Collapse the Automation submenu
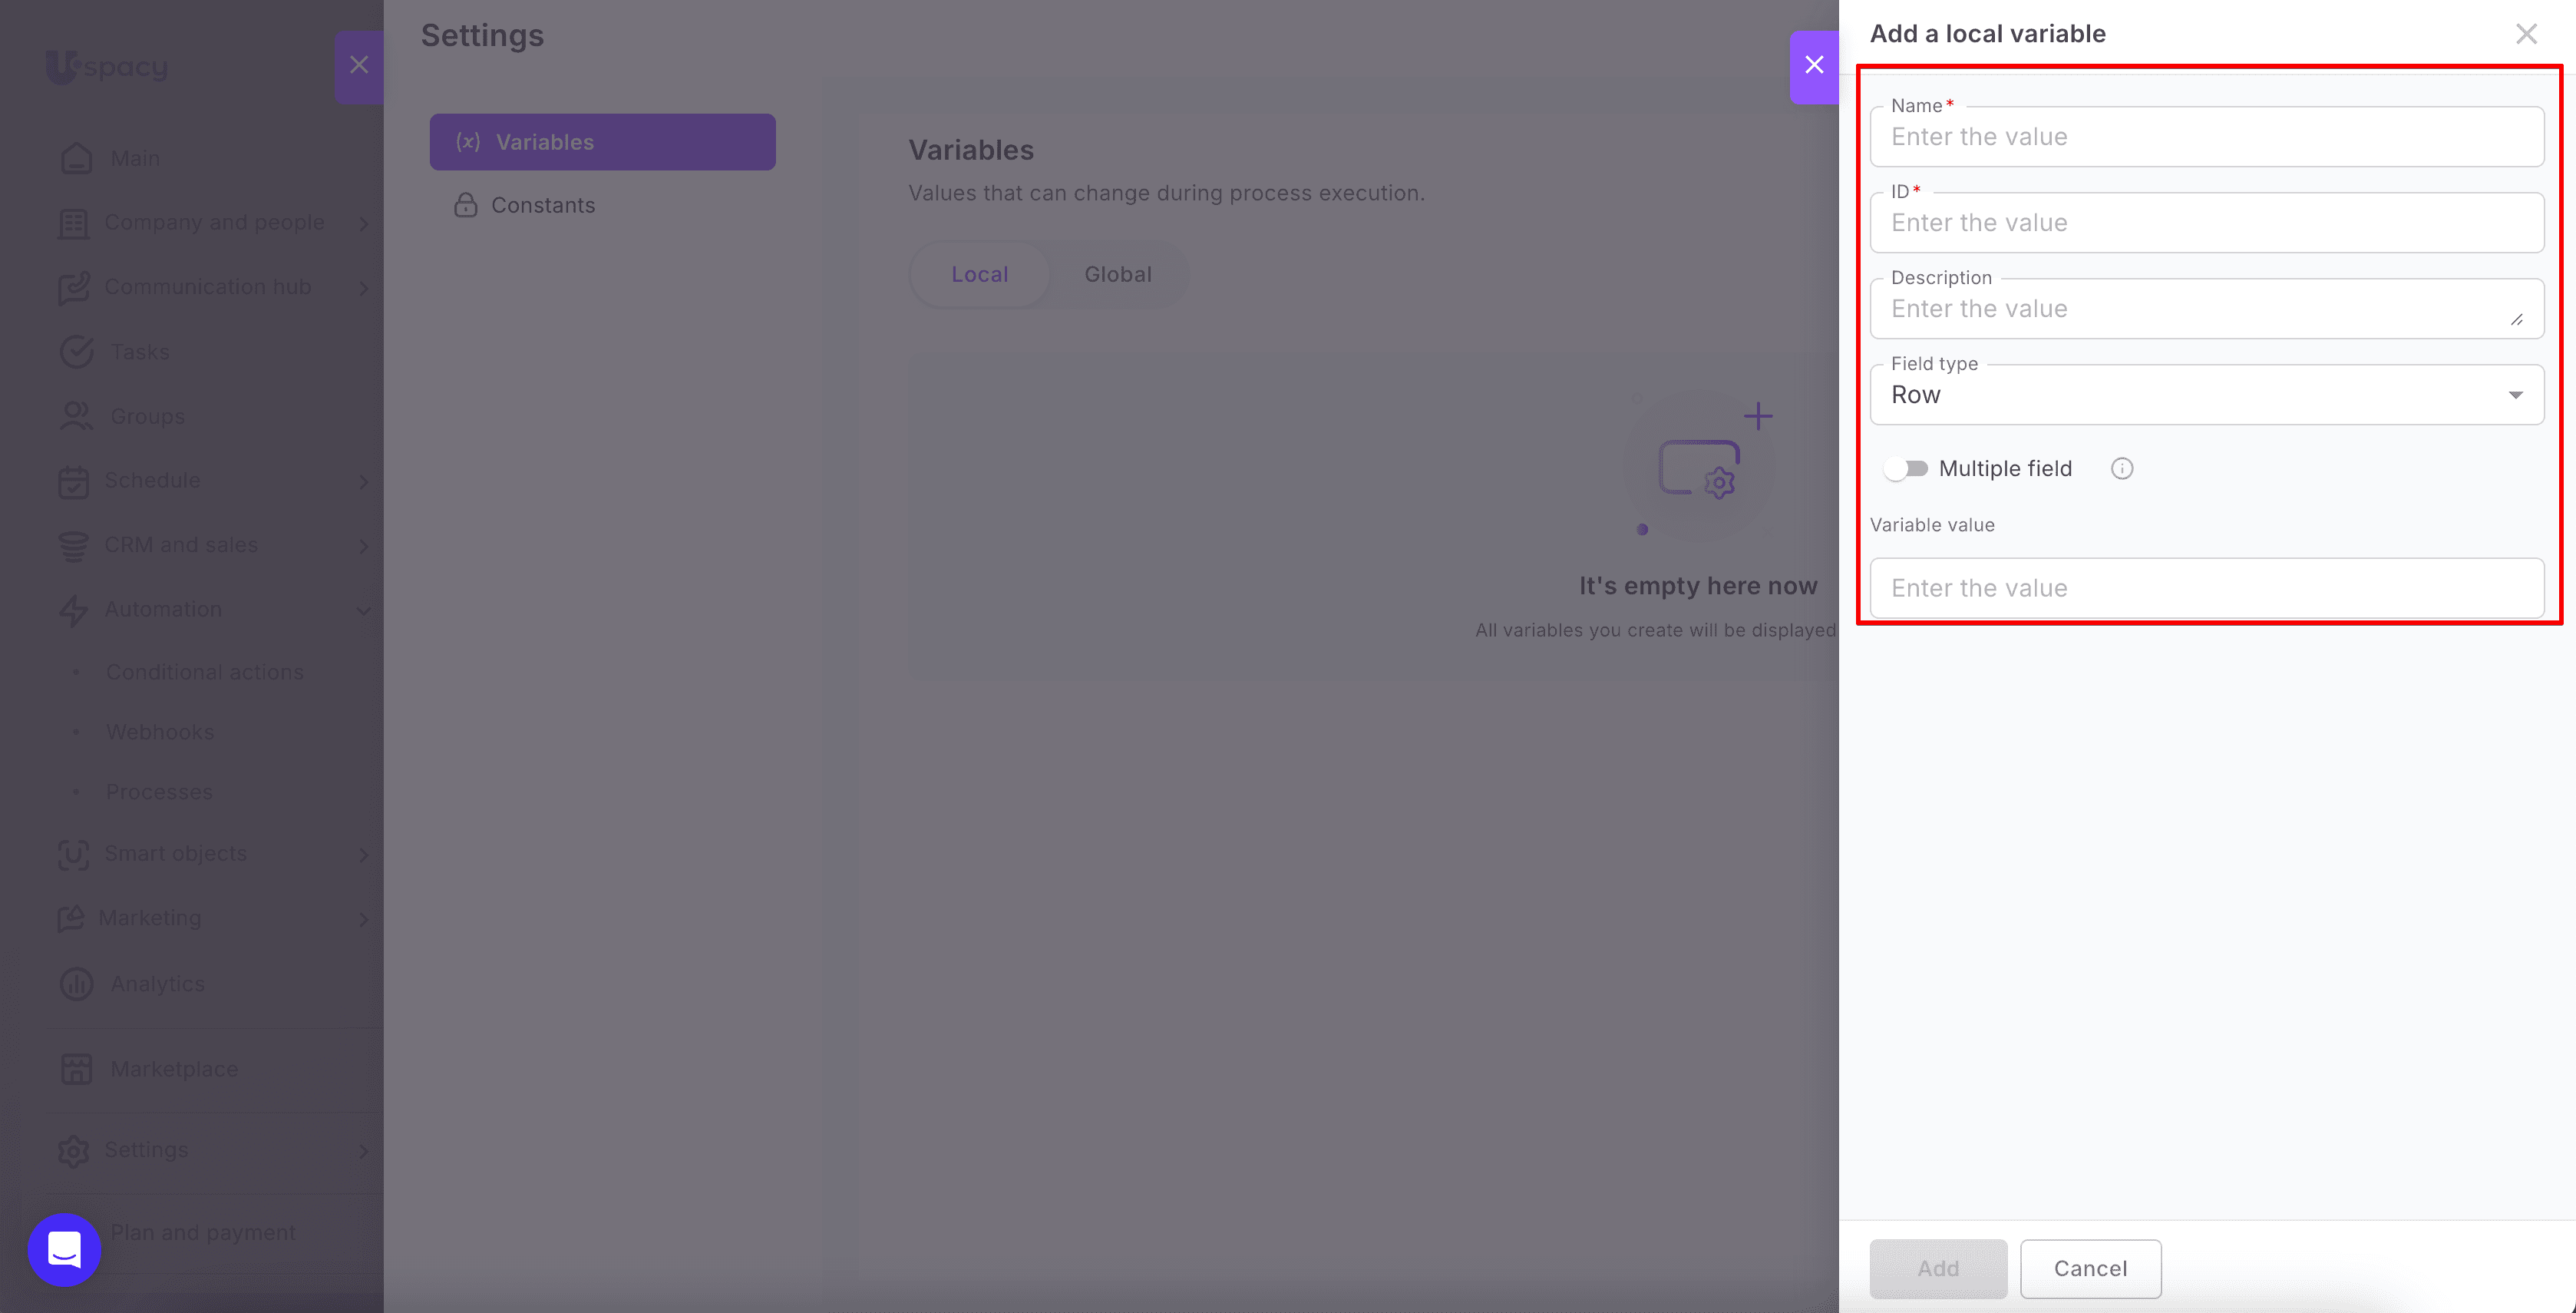Image resolution: width=2576 pixels, height=1313 pixels. 364,610
